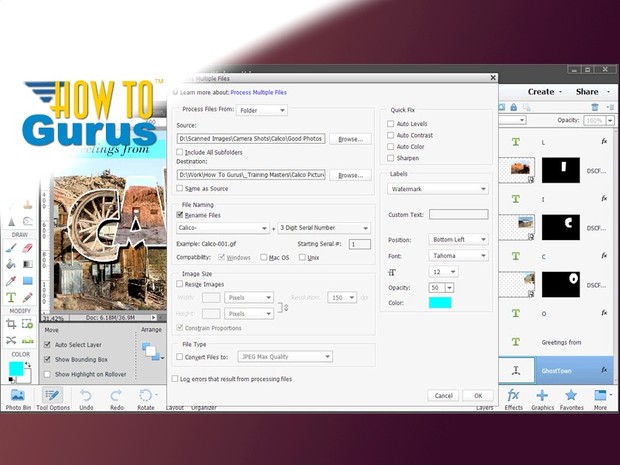Enable Same as Source checkbox
Viewport: 620px width, 465px height.
[x=180, y=188]
